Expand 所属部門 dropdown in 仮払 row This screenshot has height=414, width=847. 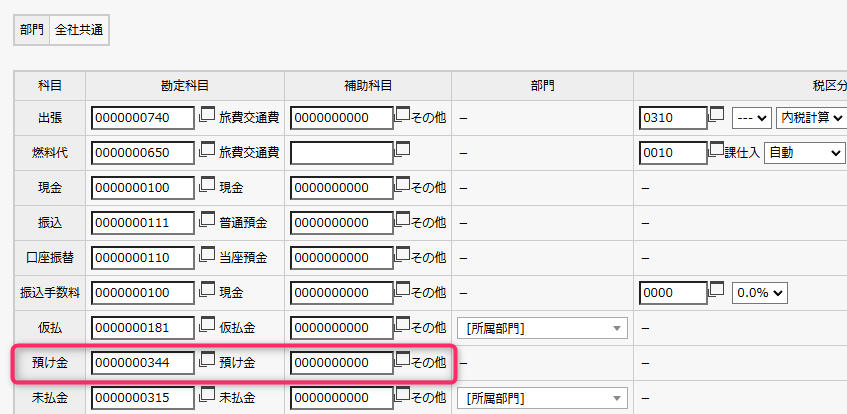pos(542,328)
